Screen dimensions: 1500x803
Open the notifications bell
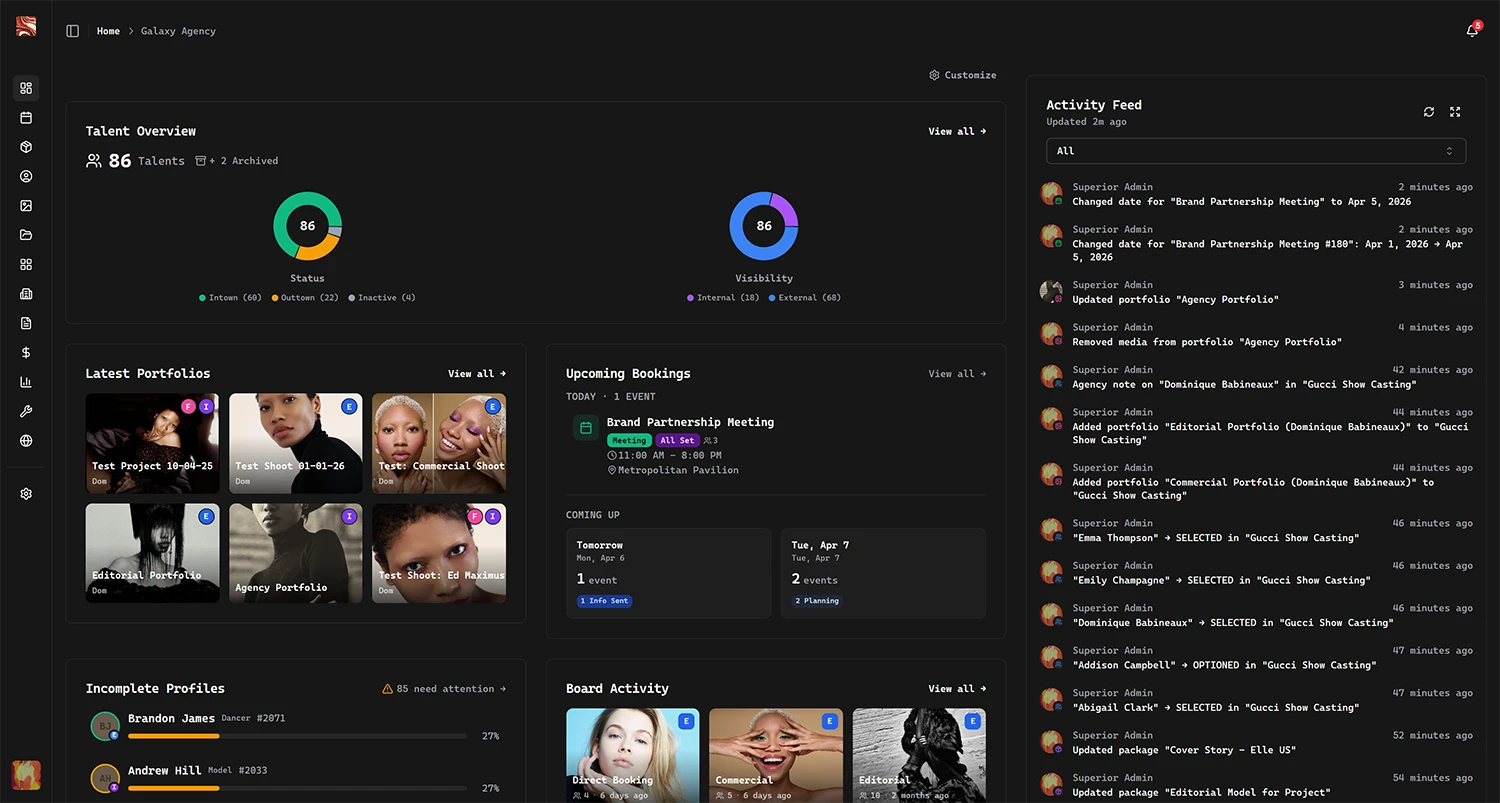[1472, 31]
